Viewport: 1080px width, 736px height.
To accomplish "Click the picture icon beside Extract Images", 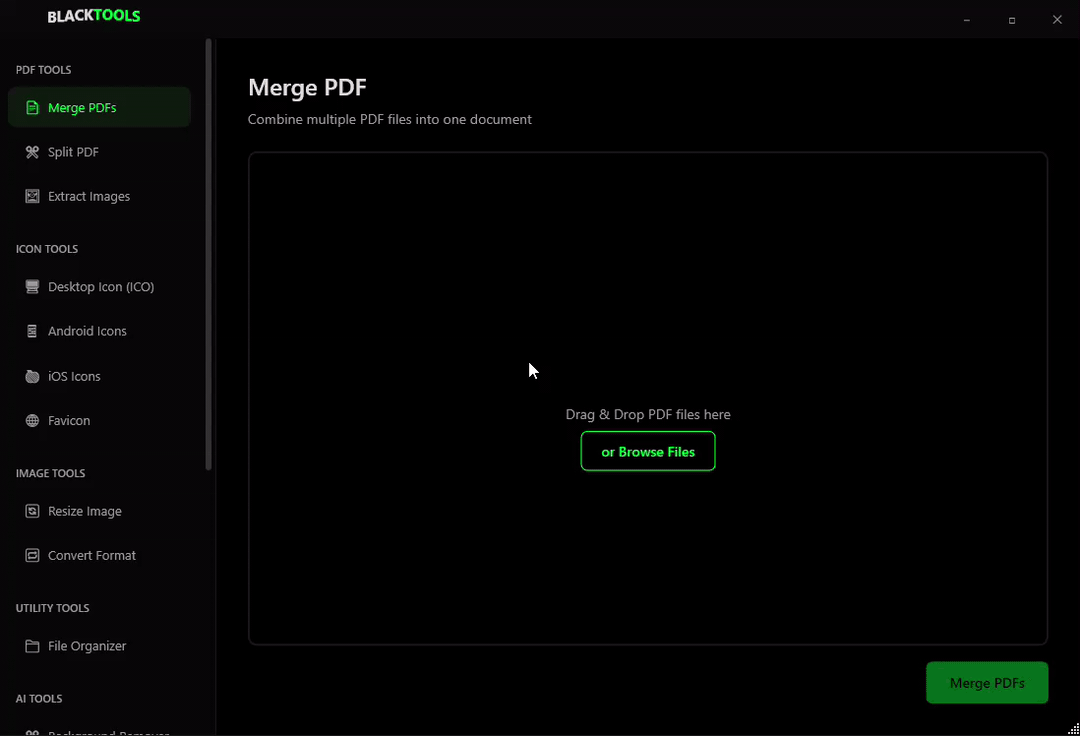I will tap(32, 196).
